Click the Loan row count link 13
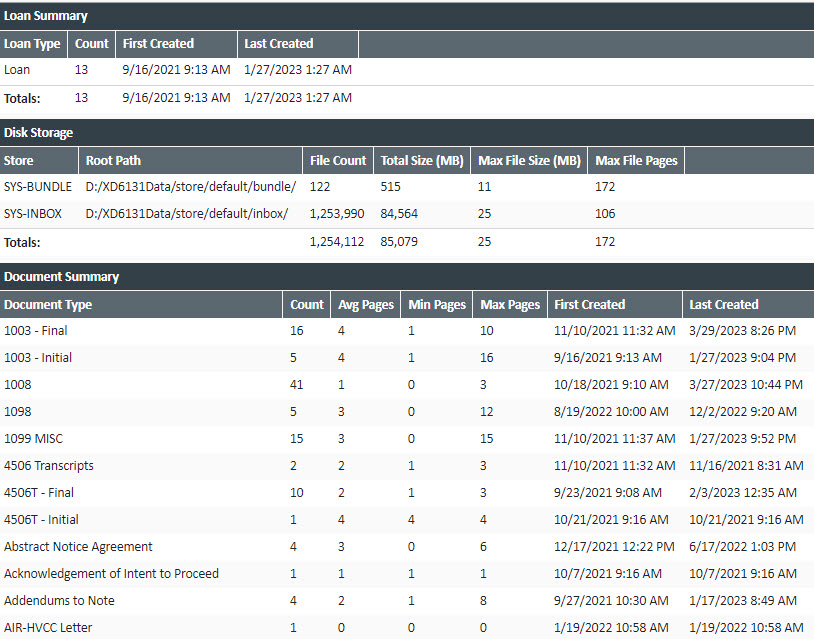The image size is (814, 639). pos(81,70)
